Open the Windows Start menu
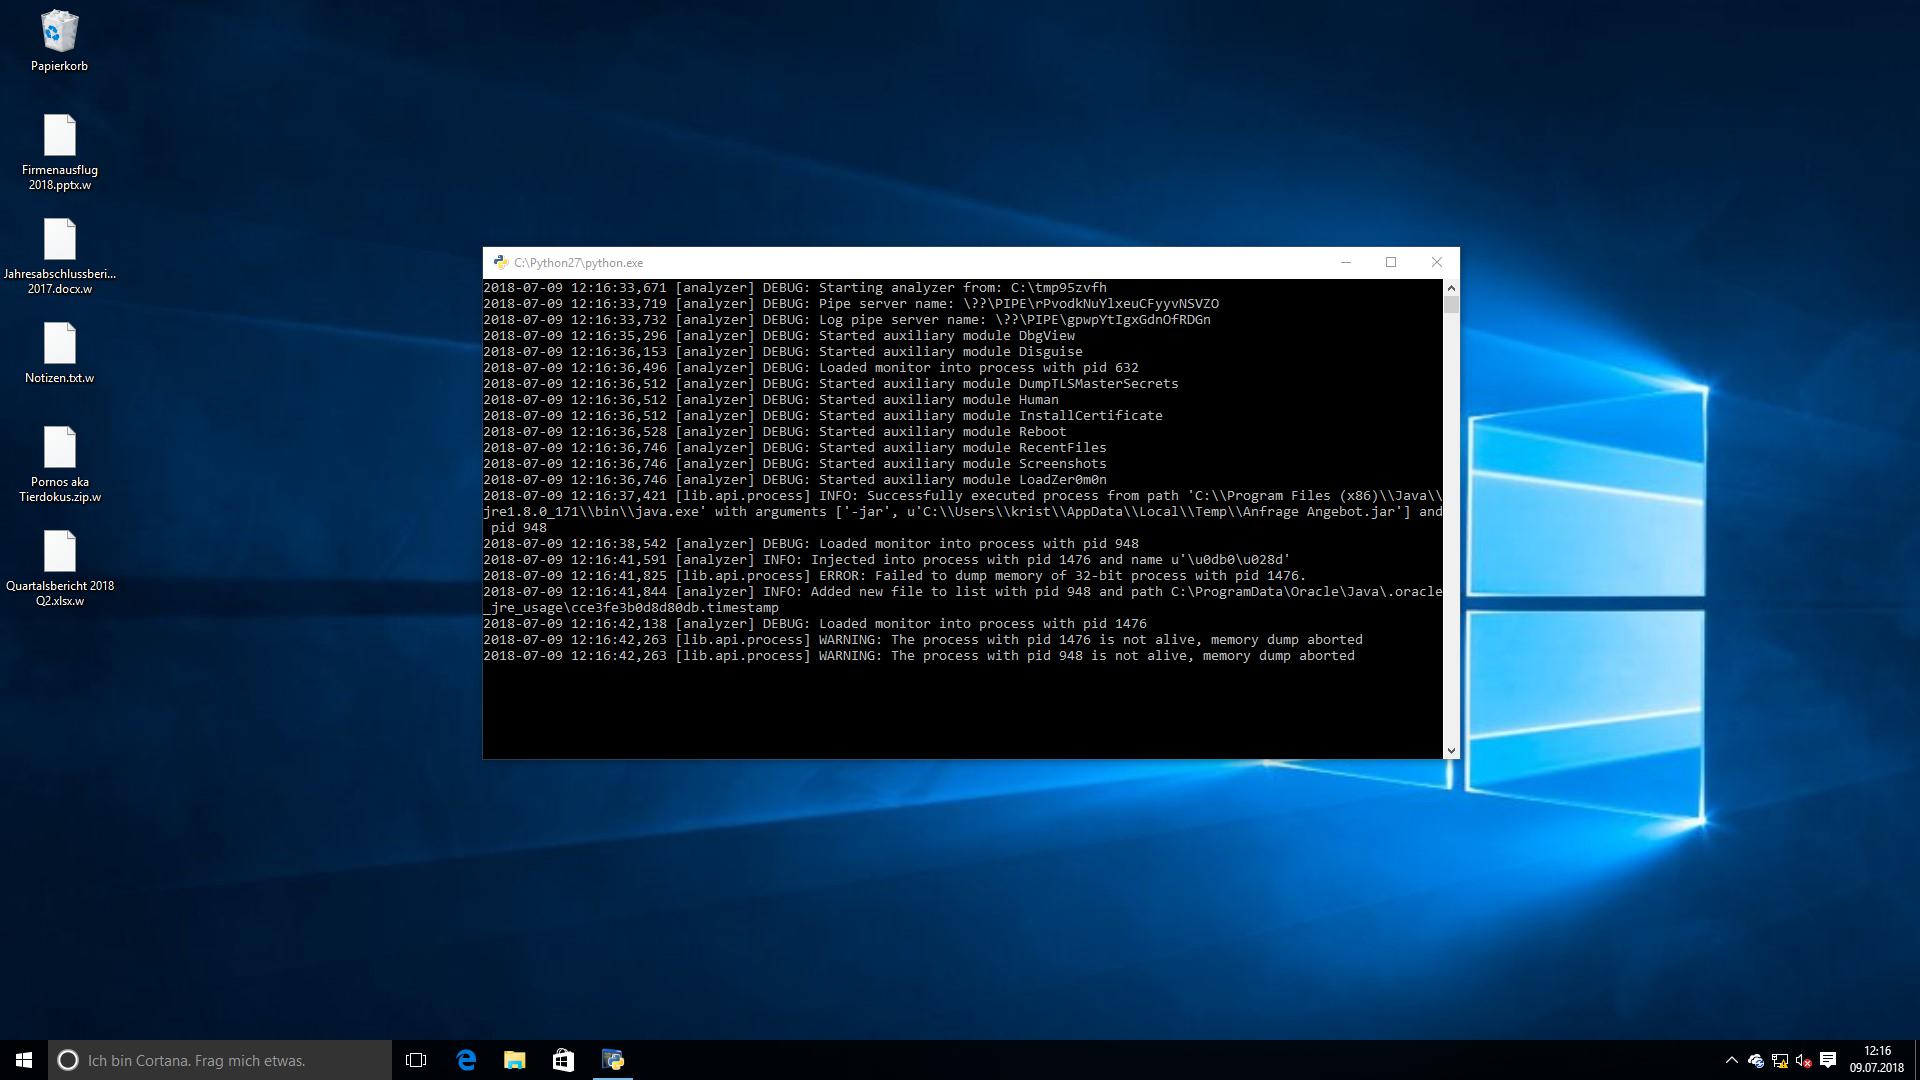 [24, 1060]
